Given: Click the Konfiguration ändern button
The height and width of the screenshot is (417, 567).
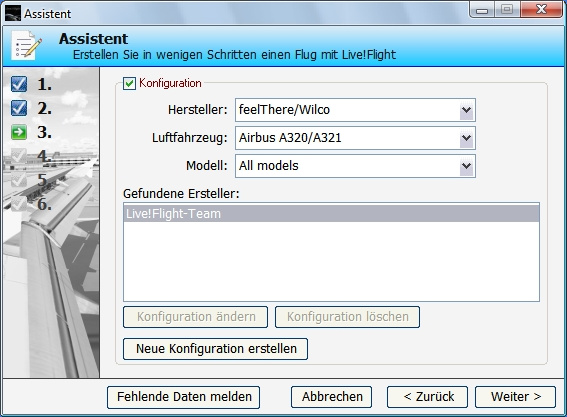Looking at the screenshot, I should click(x=196, y=317).
